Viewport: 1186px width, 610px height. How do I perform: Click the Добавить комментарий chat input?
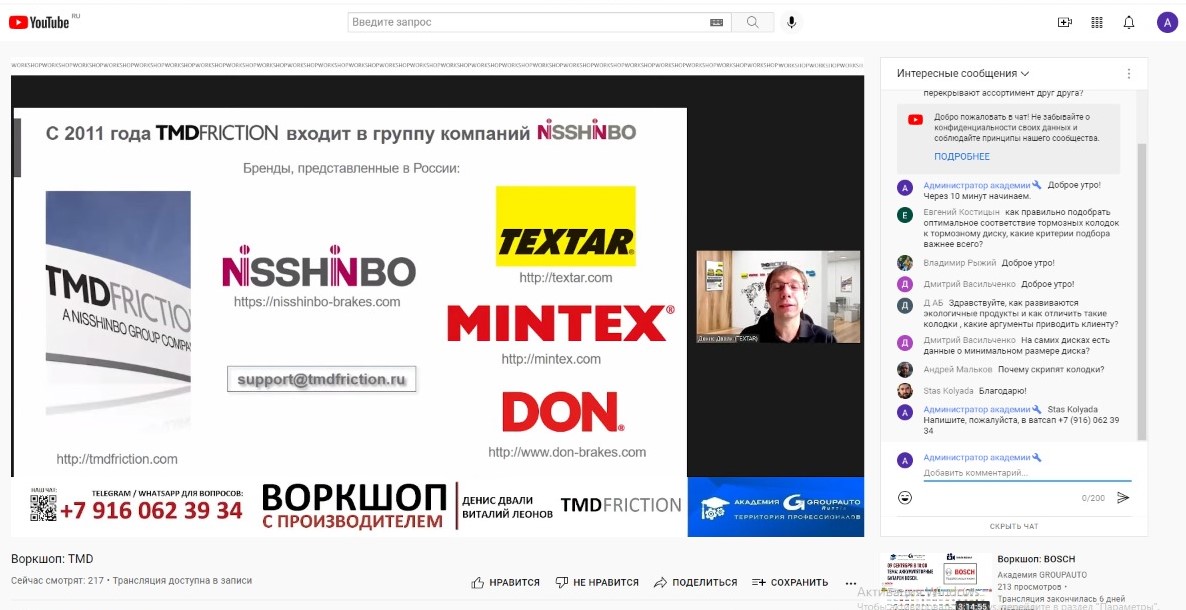pyautogui.click(x=1026, y=473)
